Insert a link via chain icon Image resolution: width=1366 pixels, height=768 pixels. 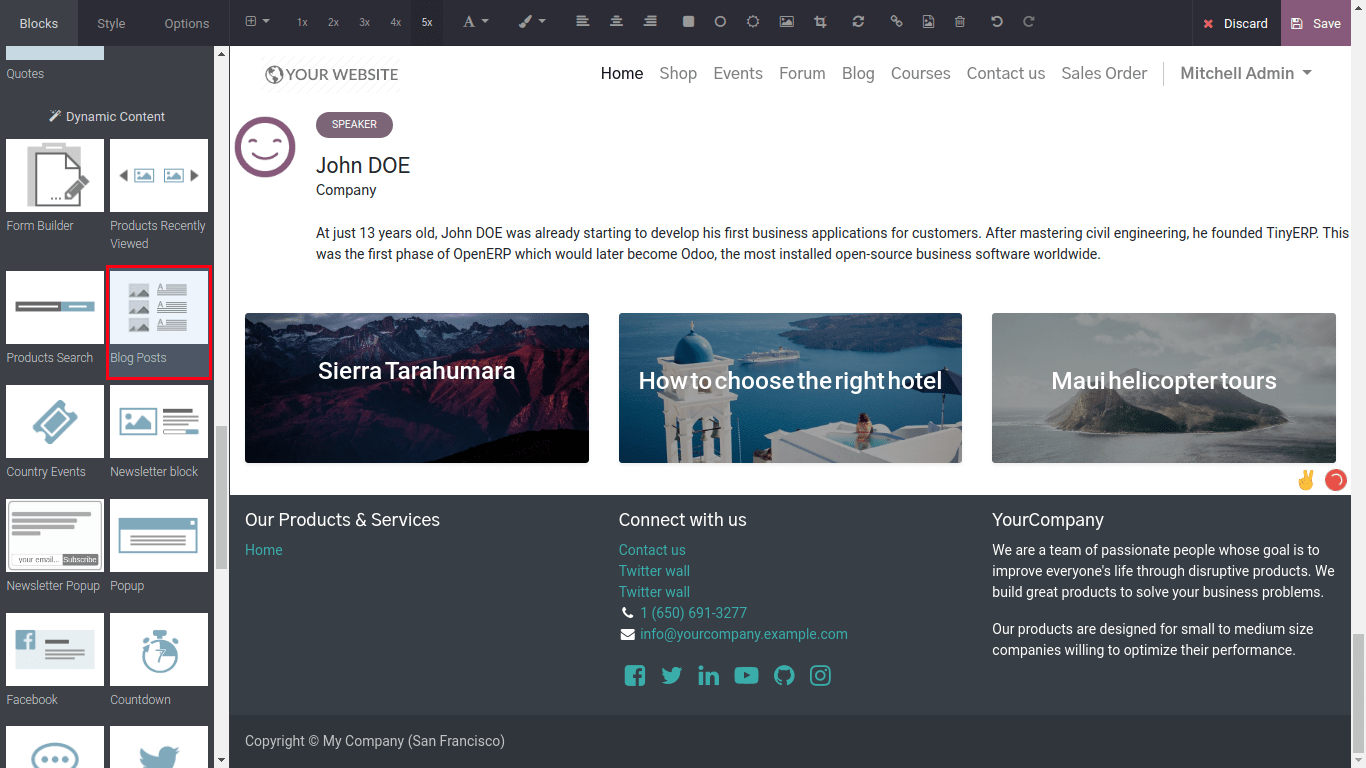[x=896, y=22]
